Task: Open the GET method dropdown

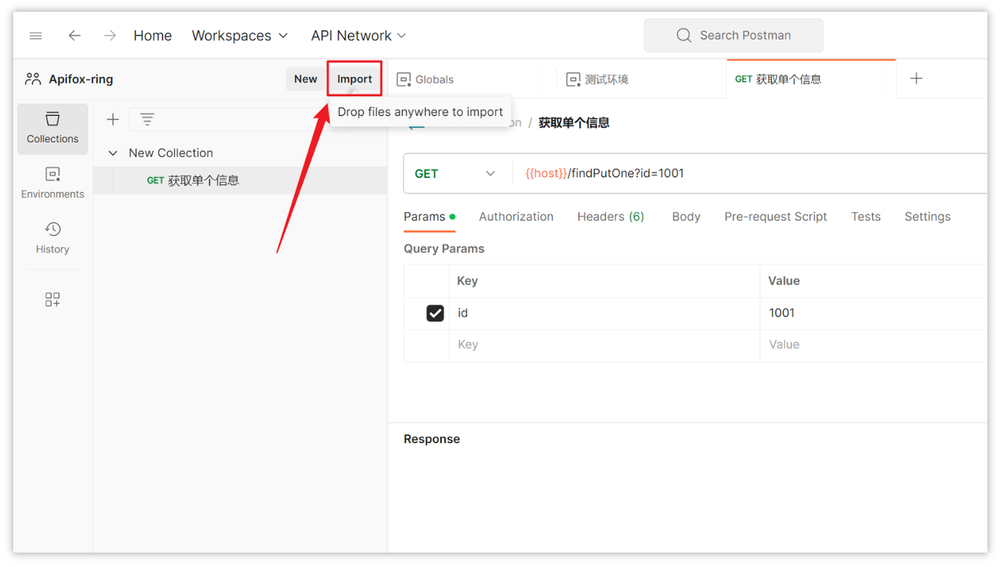Action: (x=455, y=173)
